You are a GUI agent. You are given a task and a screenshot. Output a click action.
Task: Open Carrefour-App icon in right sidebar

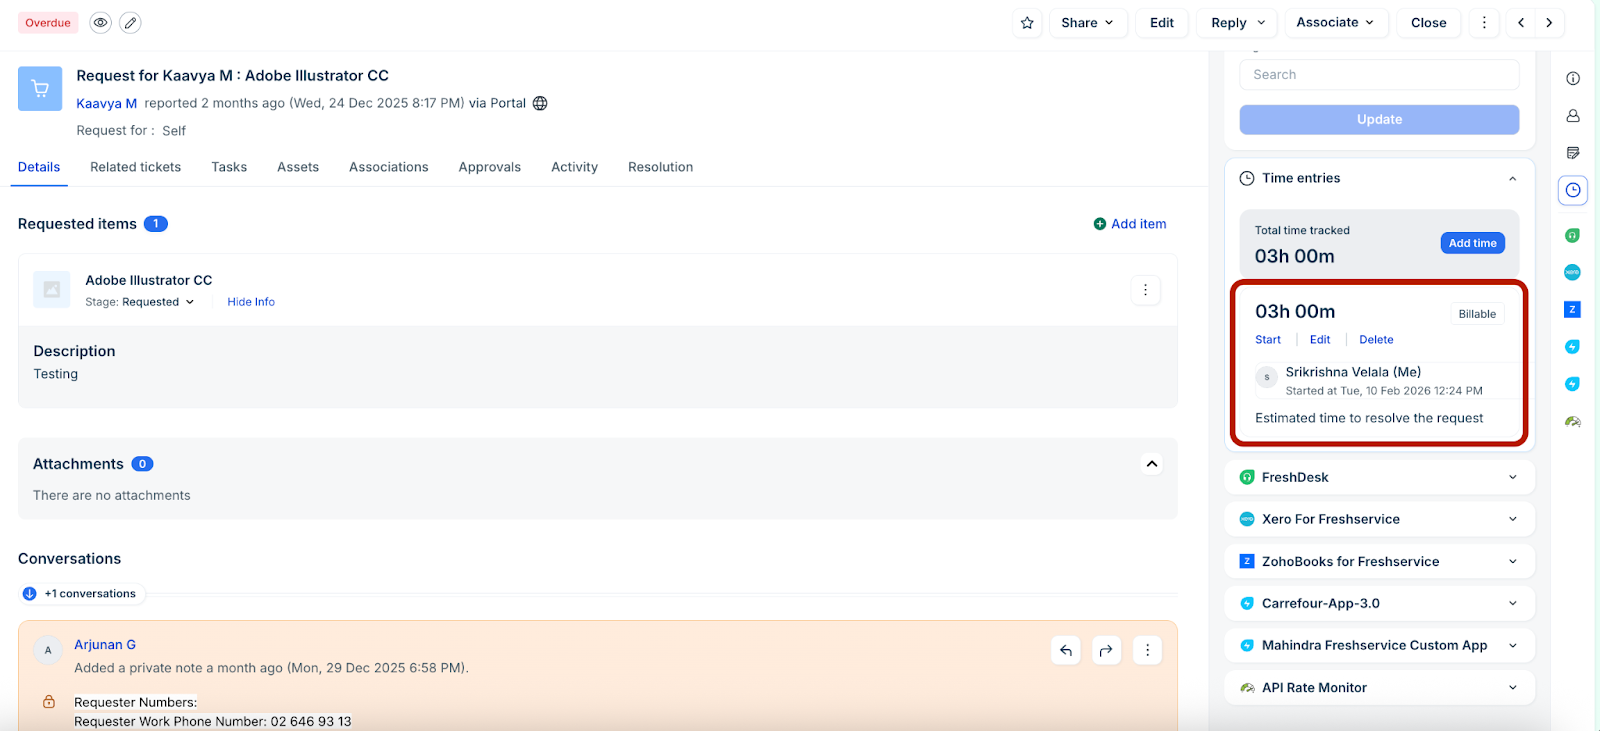[x=1572, y=347]
